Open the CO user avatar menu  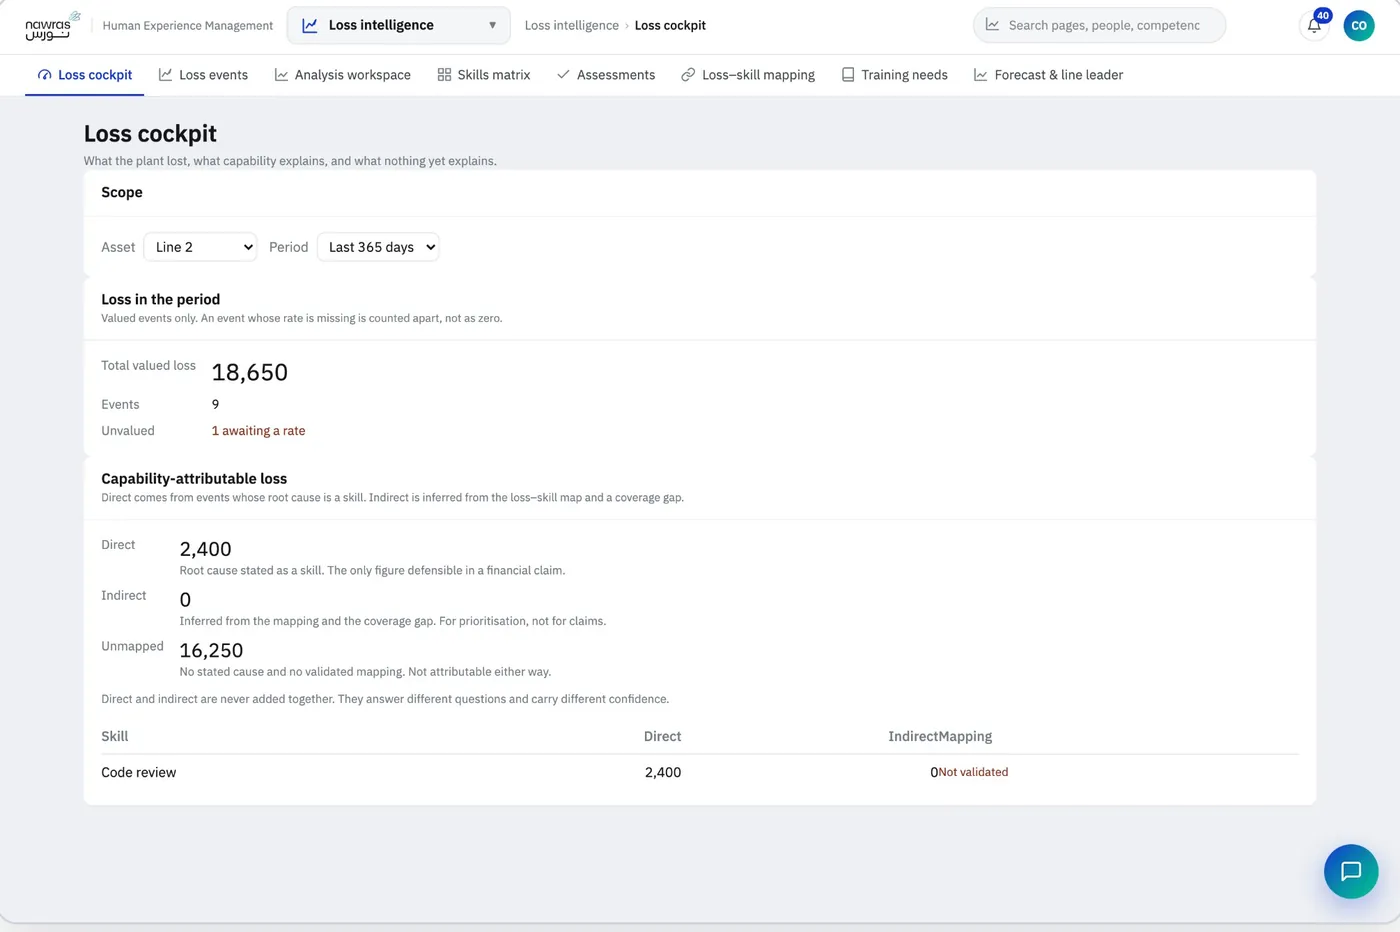pyautogui.click(x=1358, y=26)
